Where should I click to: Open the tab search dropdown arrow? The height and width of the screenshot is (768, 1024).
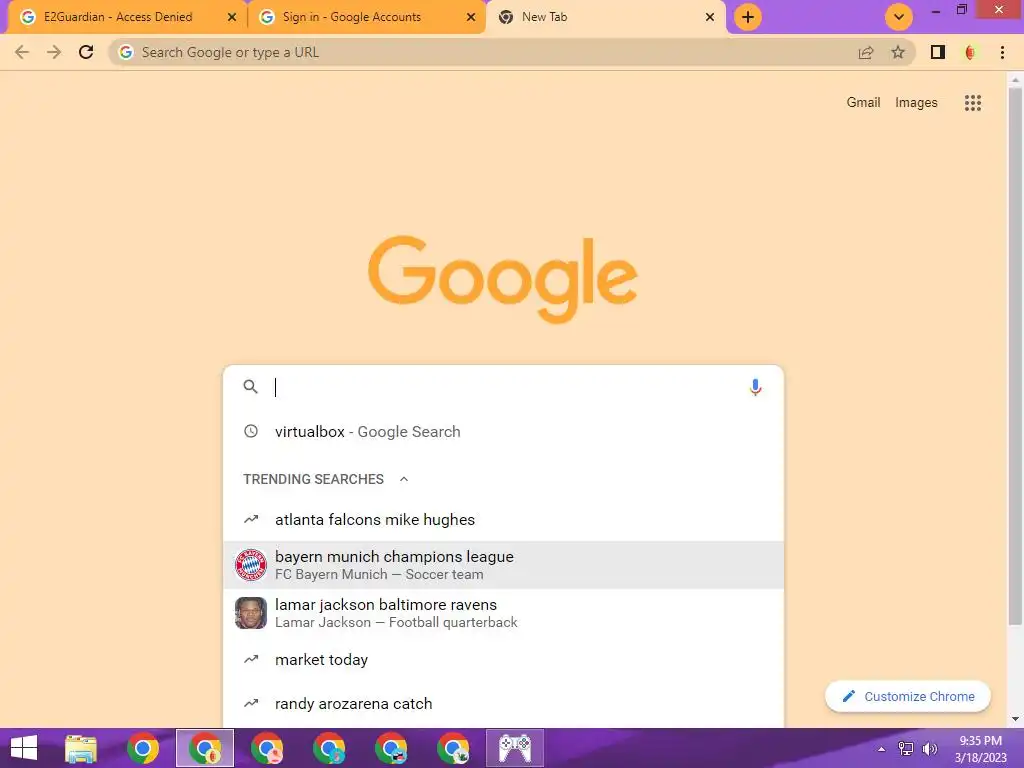click(899, 17)
